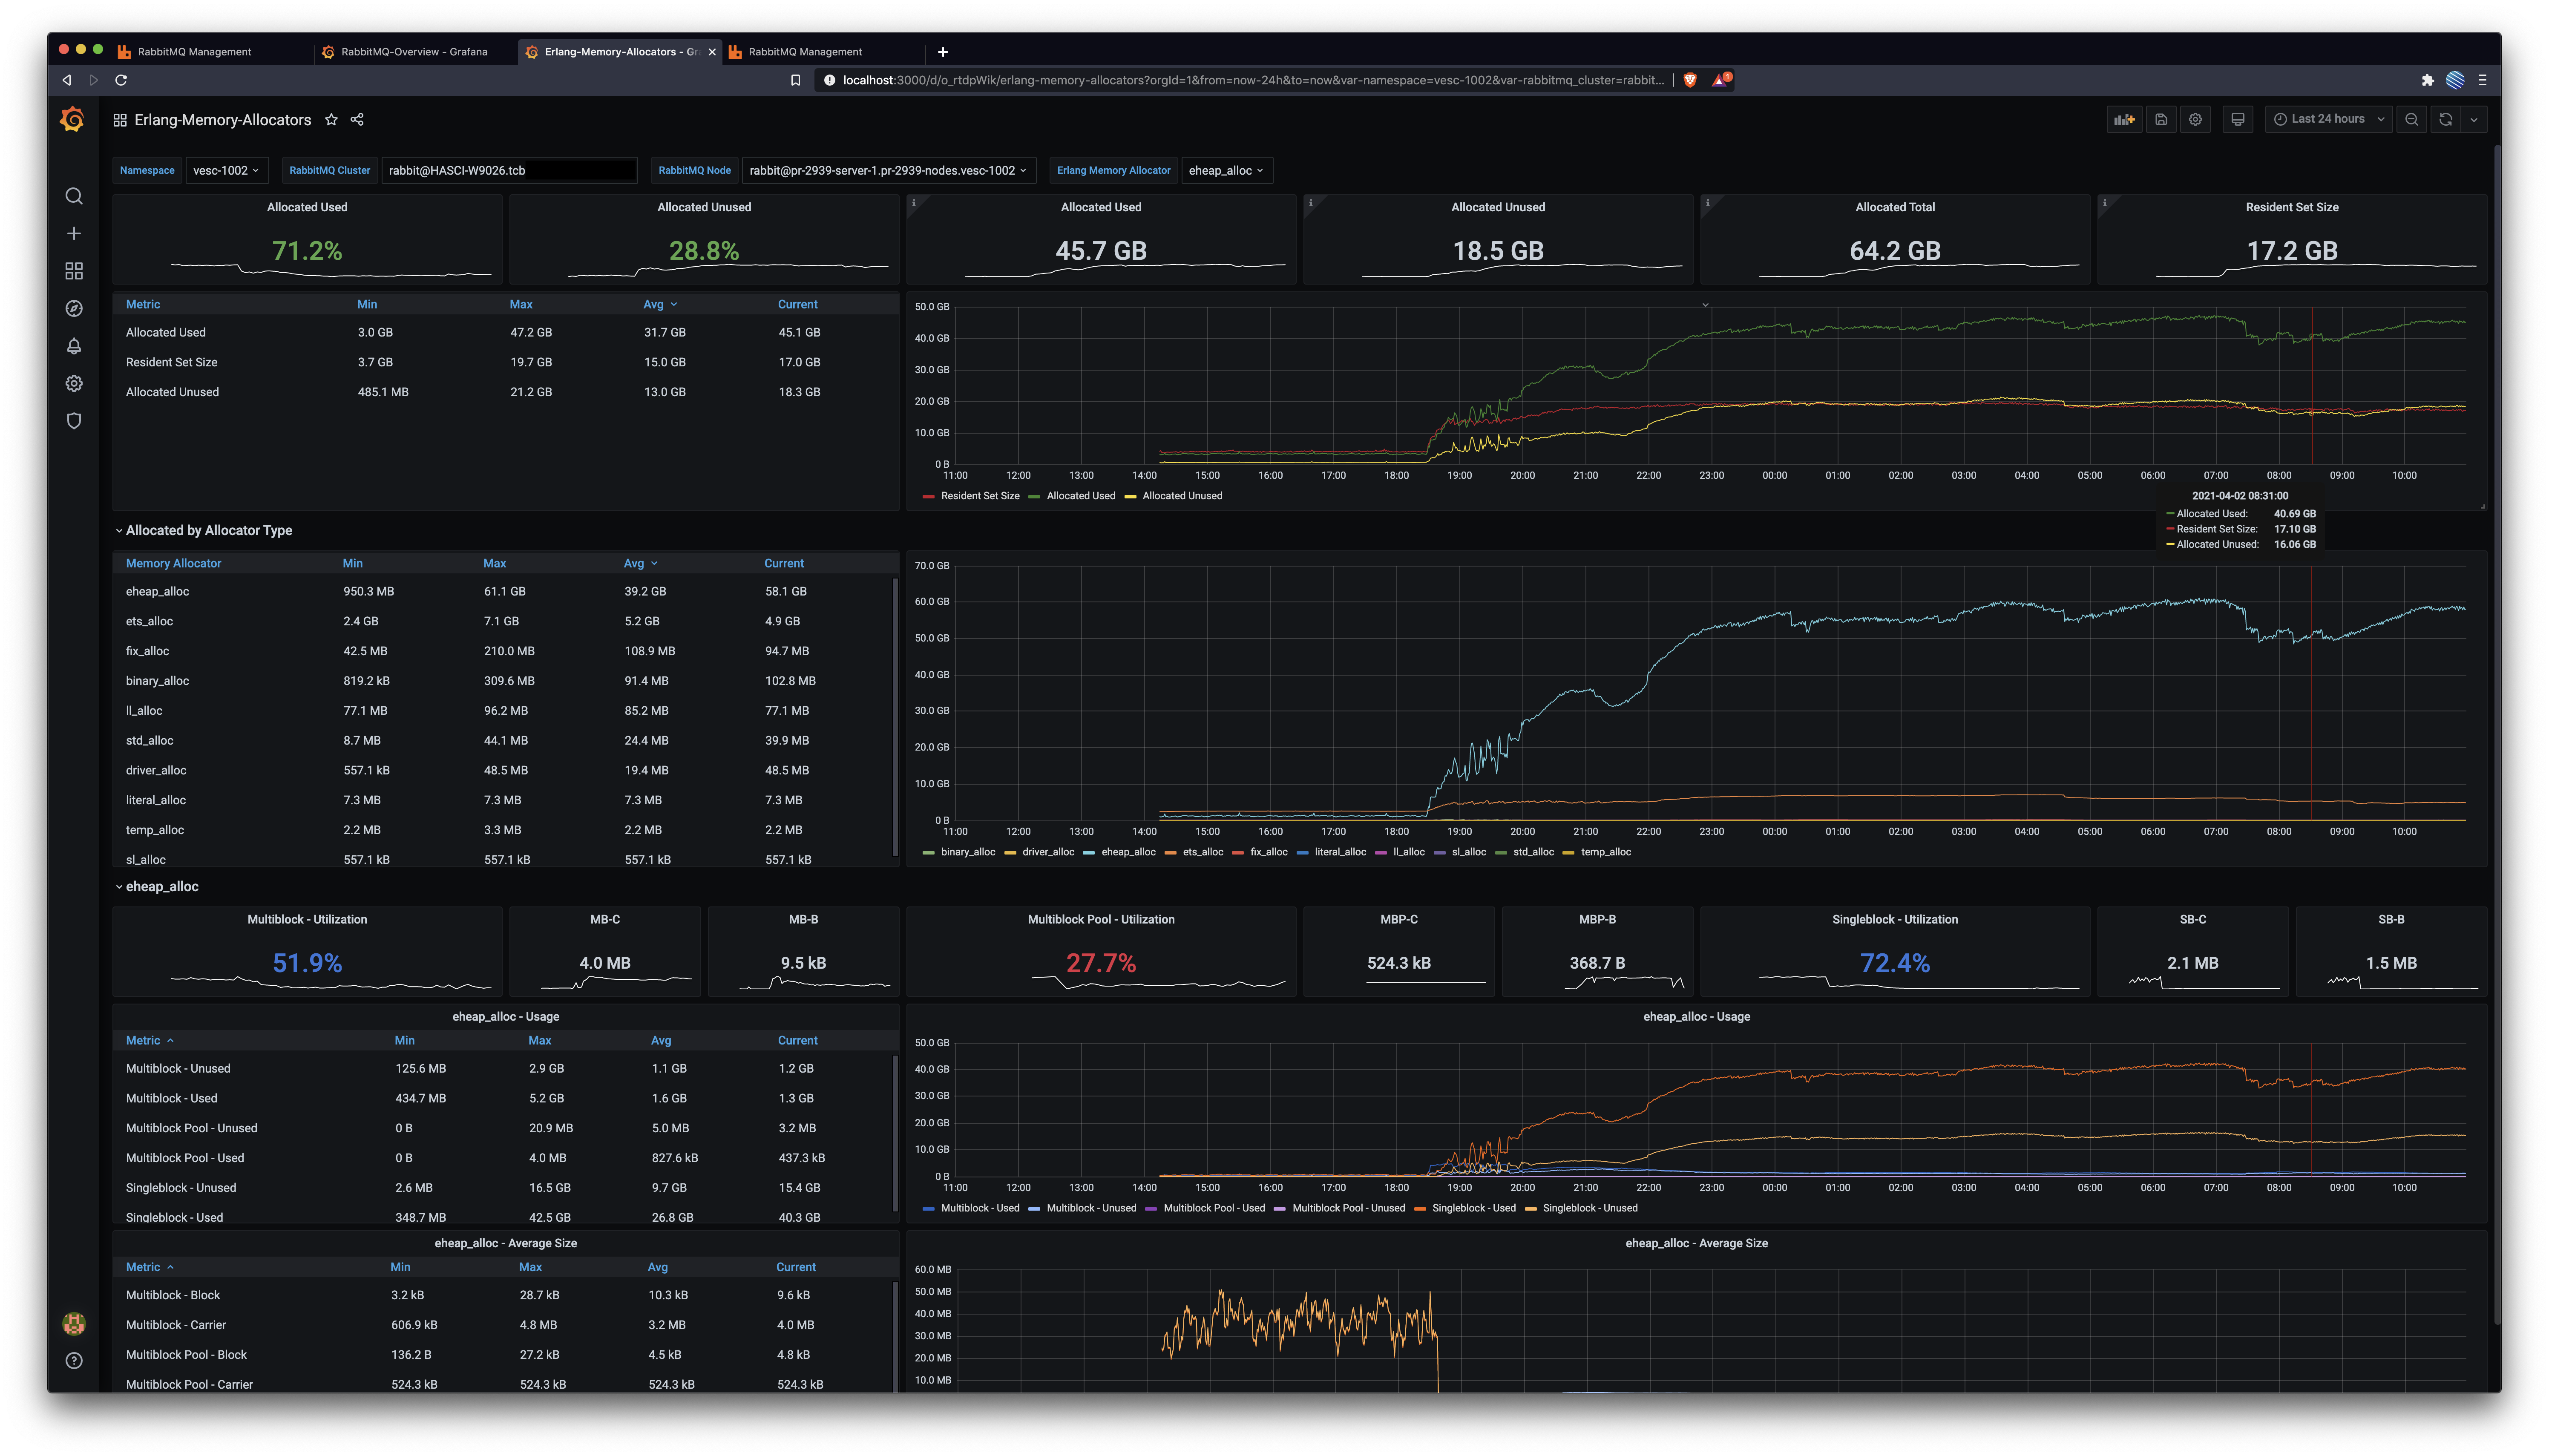Click the zoom out time range icon
2549x1456 pixels.
pos(2411,120)
